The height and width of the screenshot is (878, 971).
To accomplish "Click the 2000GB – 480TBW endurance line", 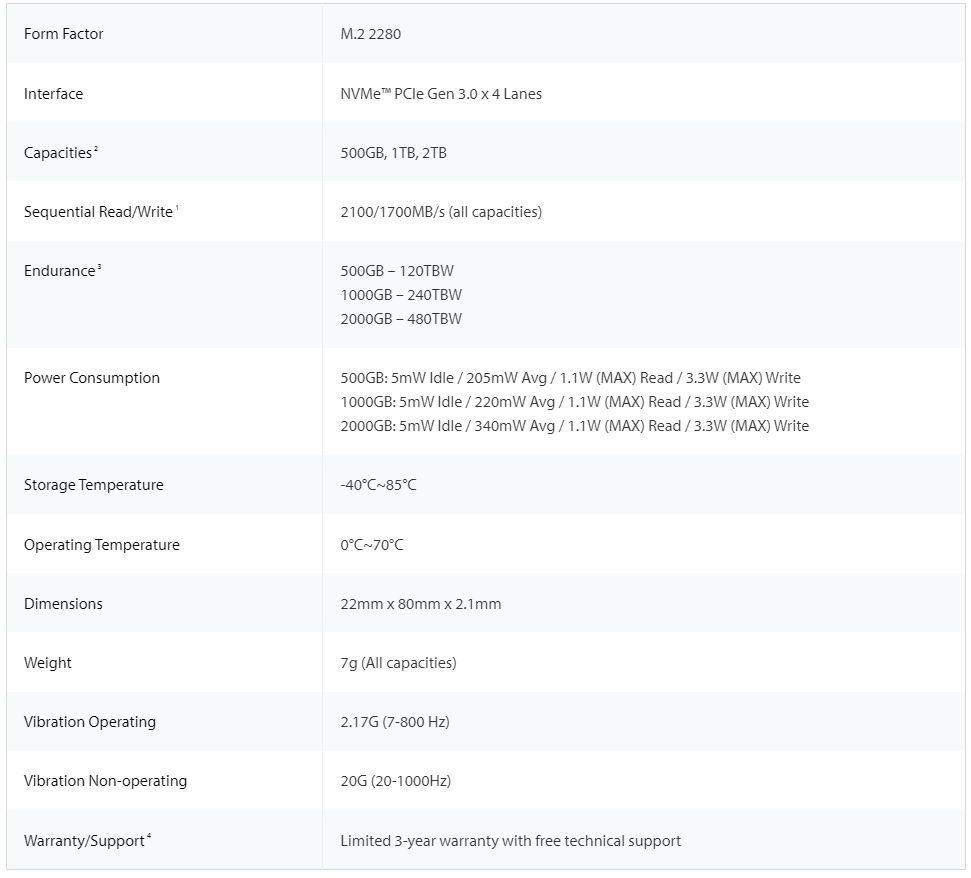I will pos(401,319).
